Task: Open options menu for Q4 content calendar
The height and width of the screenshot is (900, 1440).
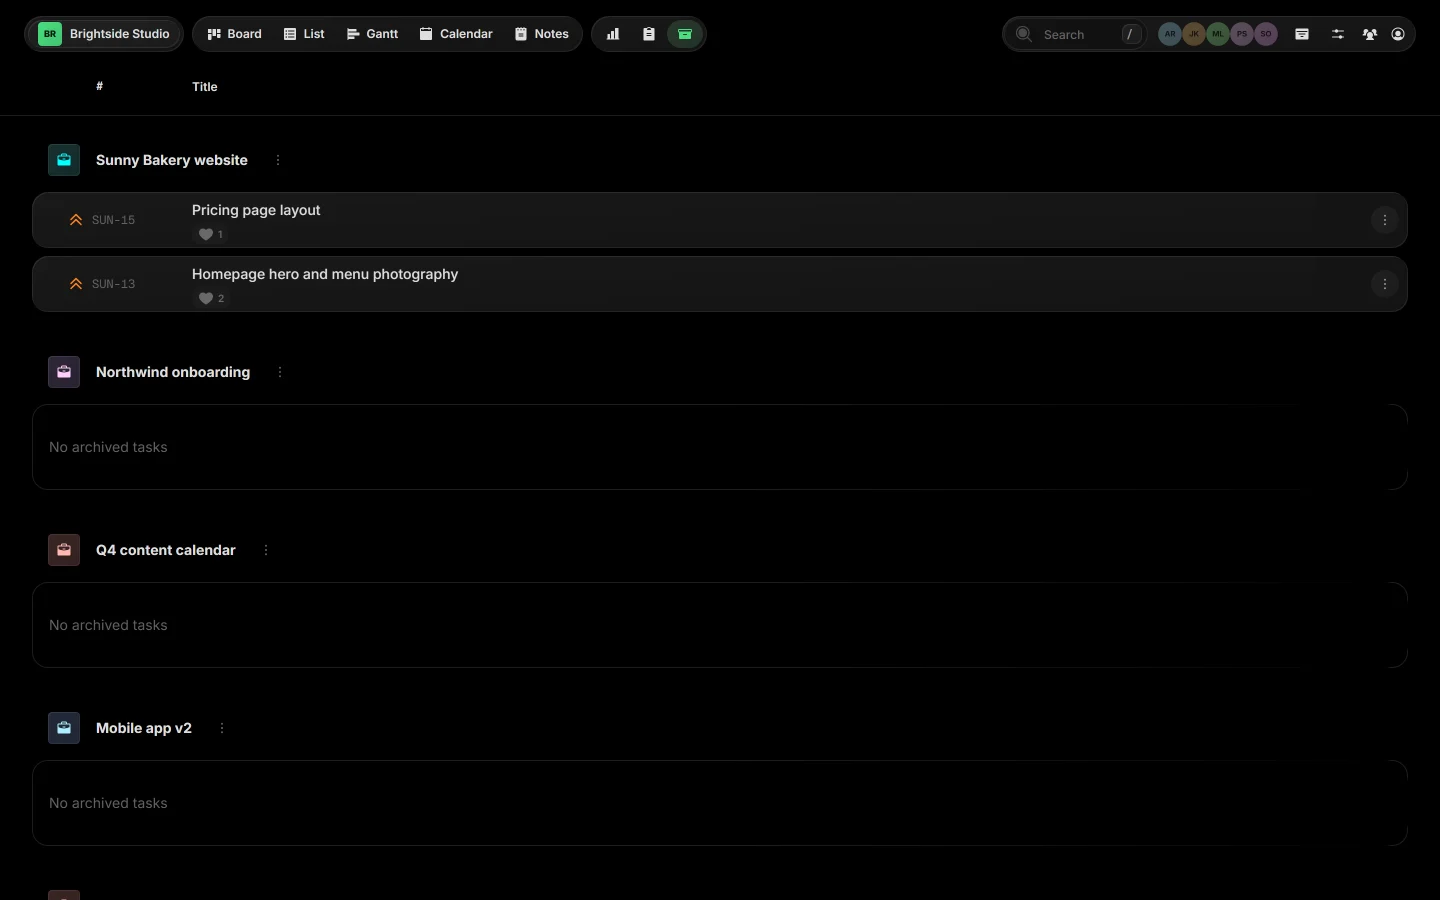Action: pos(266,550)
